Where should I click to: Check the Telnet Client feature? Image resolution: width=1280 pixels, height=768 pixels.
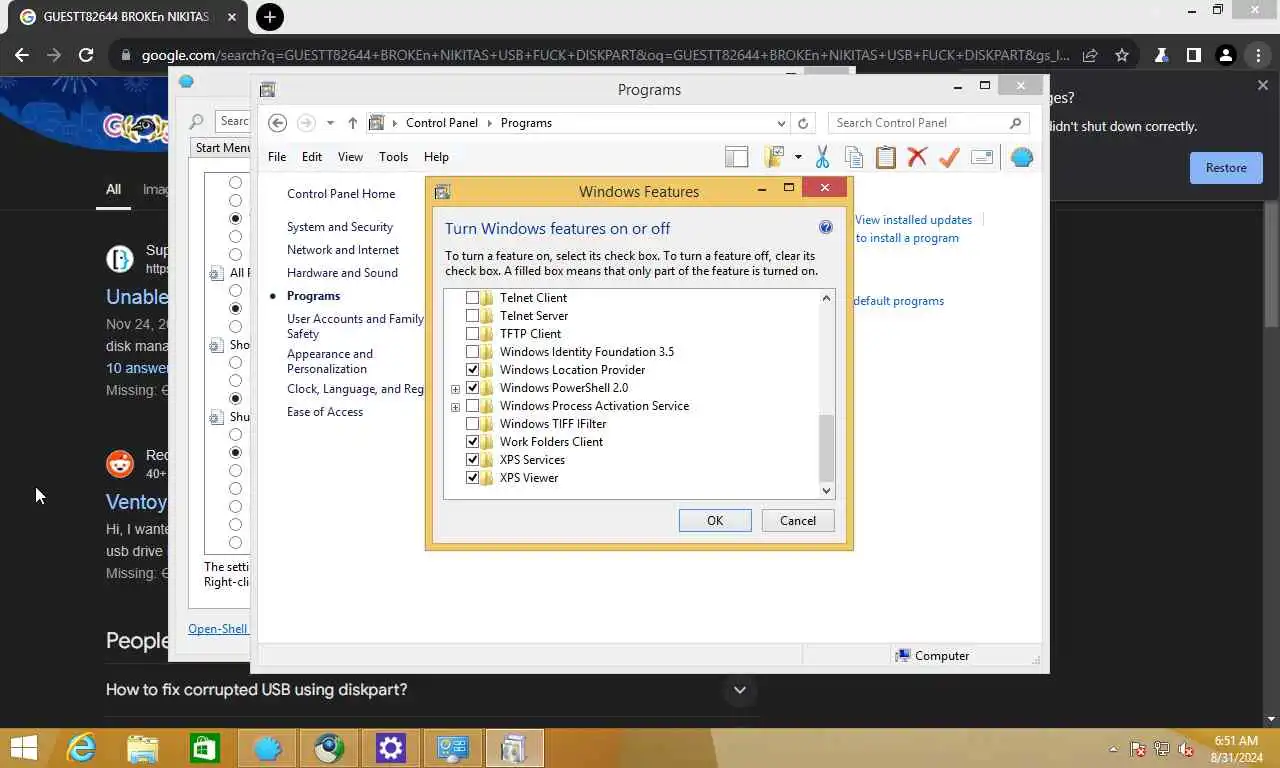click(472, 298)
